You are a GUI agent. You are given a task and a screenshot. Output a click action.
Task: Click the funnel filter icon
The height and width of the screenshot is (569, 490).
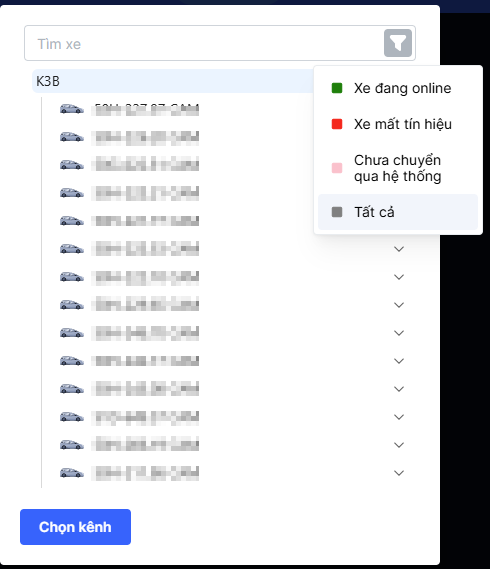[x=398, y=43]
